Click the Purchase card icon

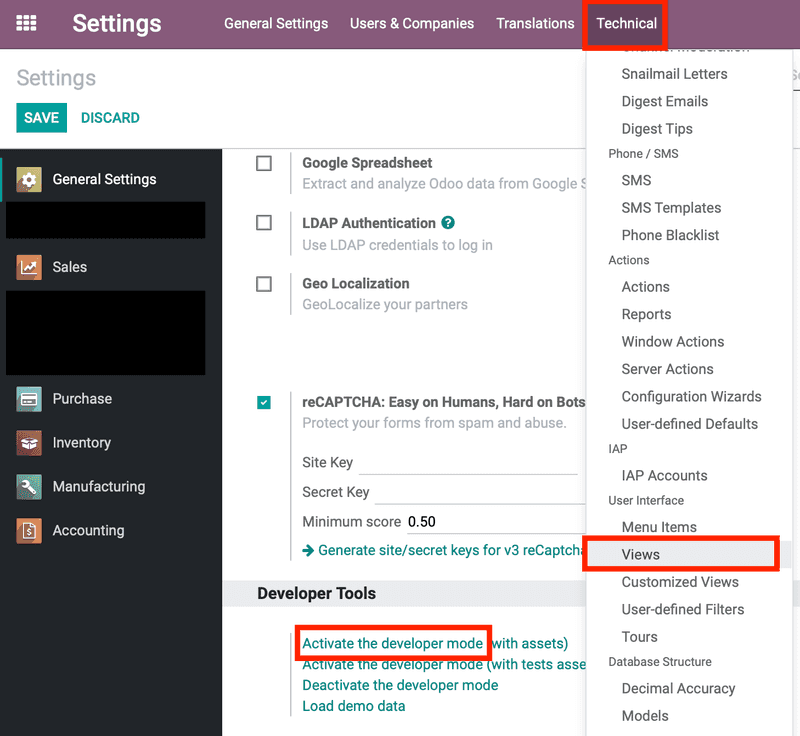[29, 399]
